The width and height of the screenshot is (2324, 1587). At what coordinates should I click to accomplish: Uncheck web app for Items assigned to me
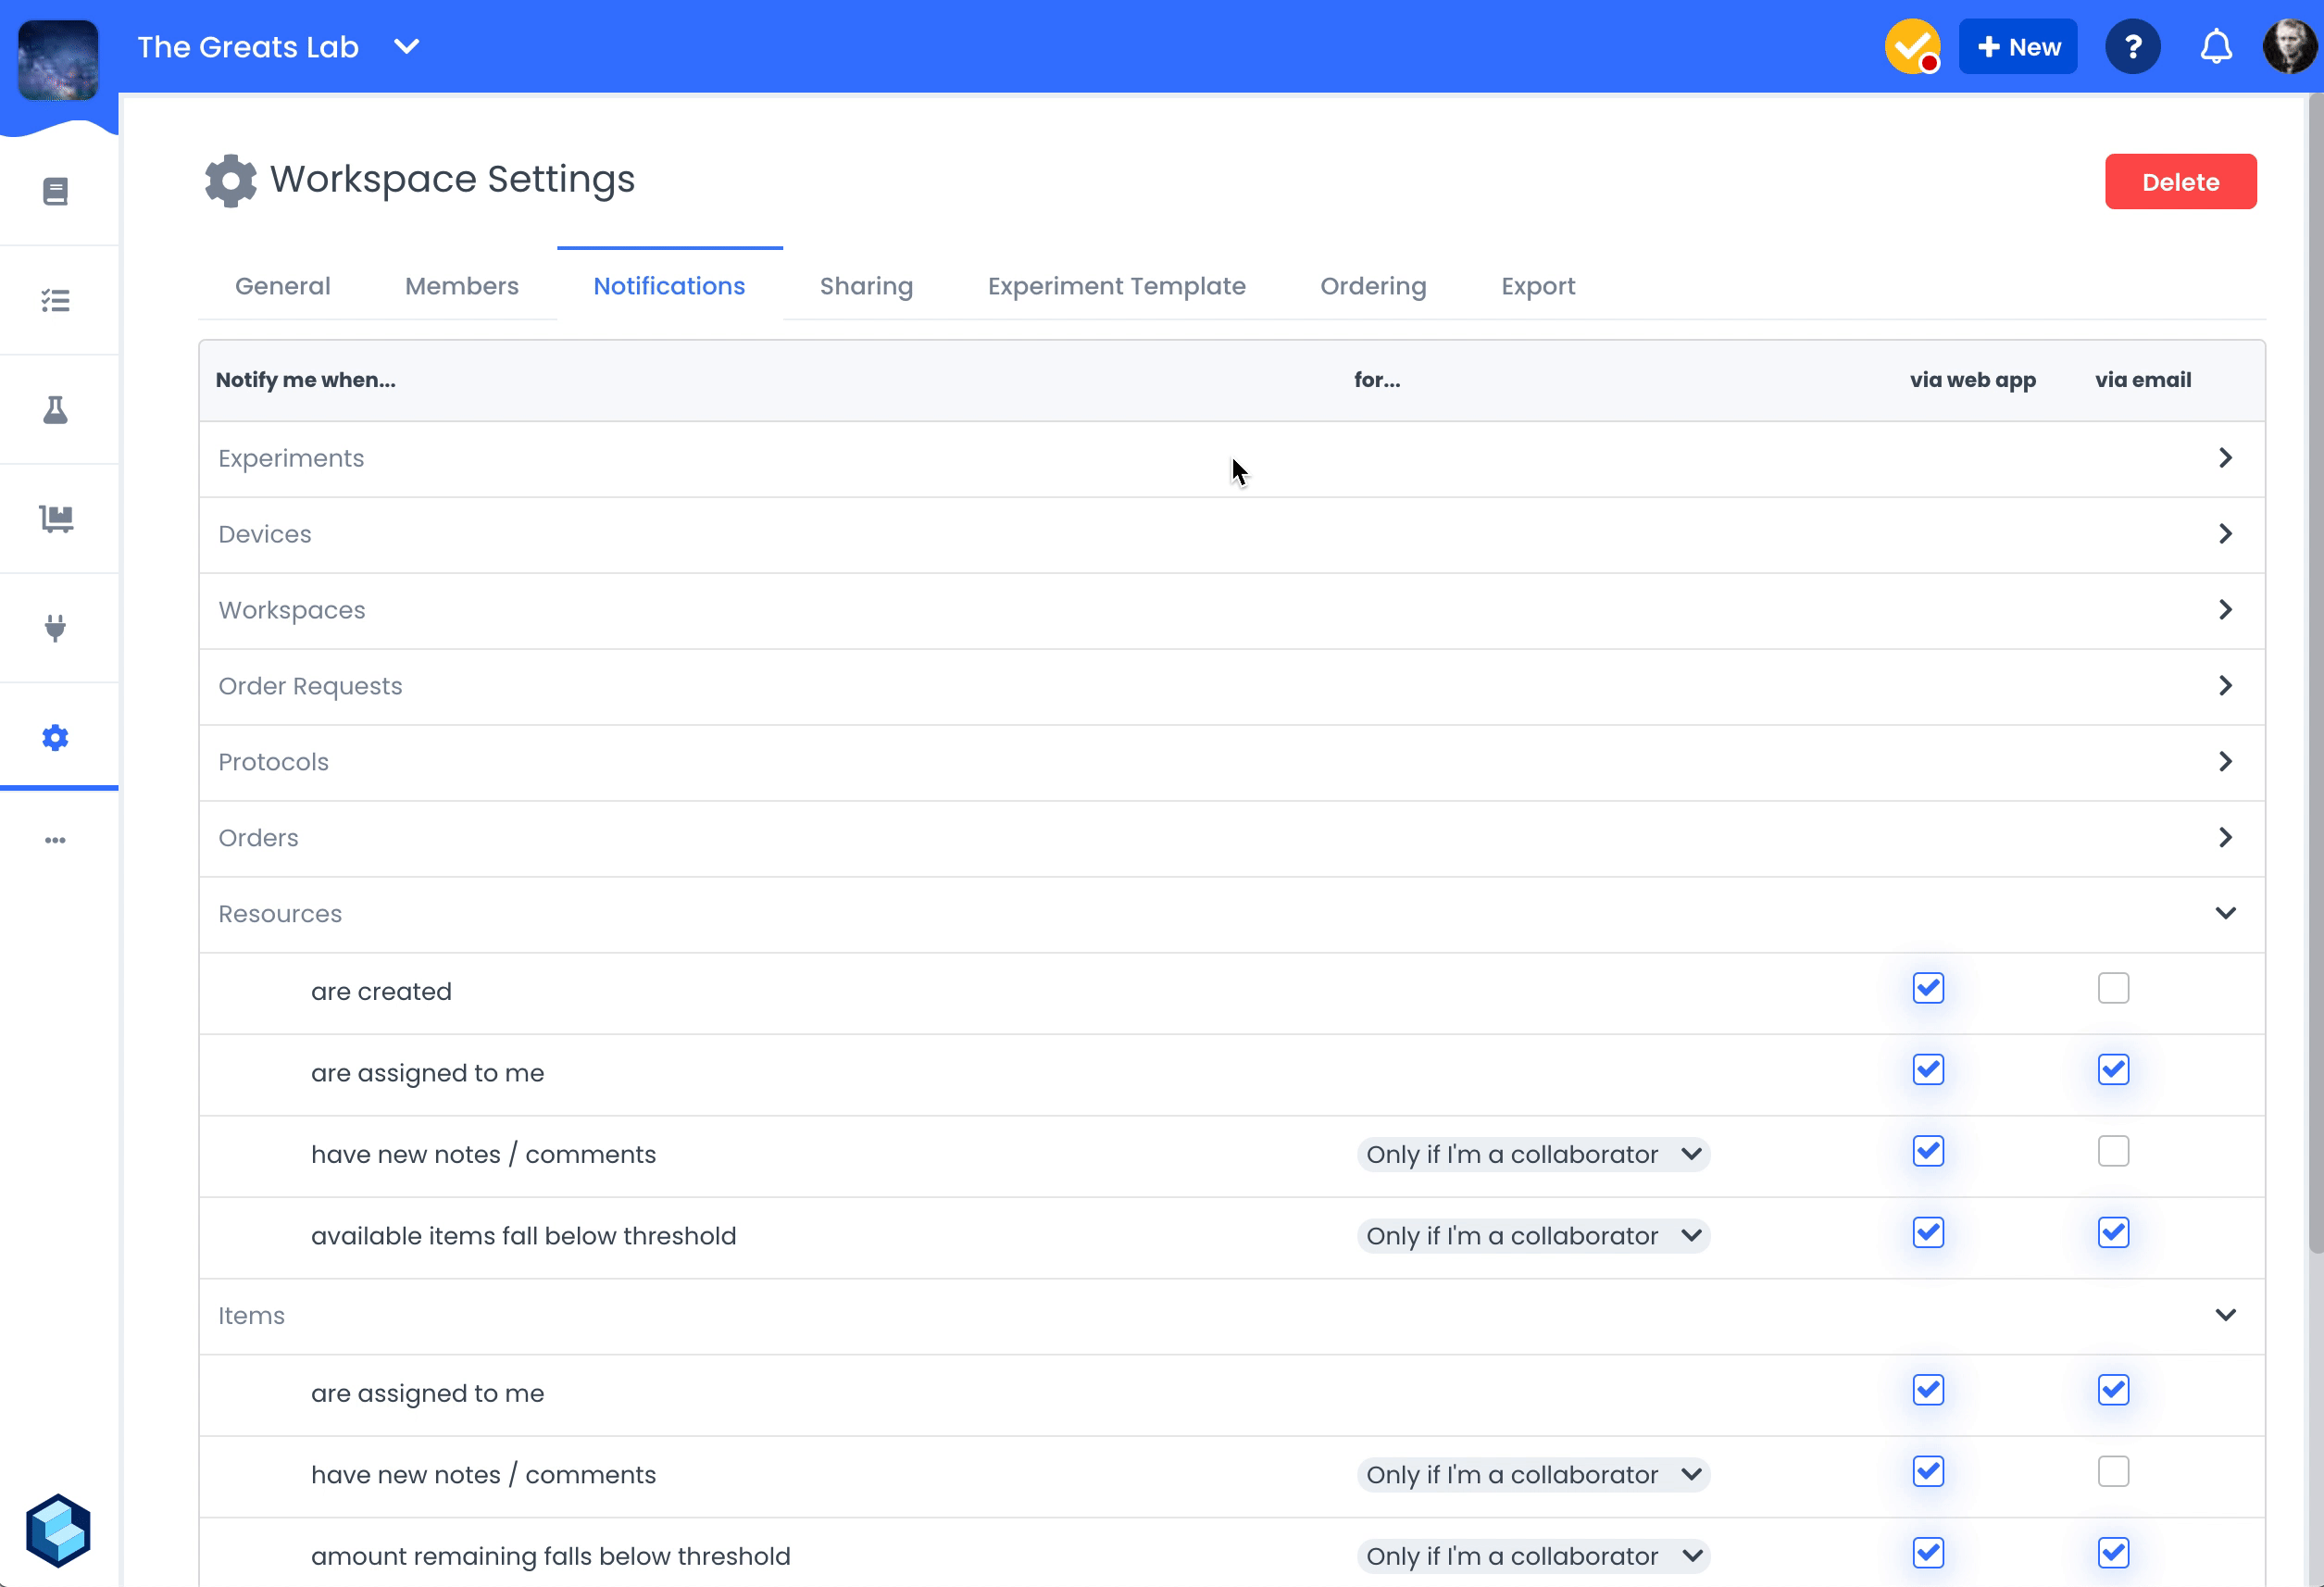point(1928,1390)
